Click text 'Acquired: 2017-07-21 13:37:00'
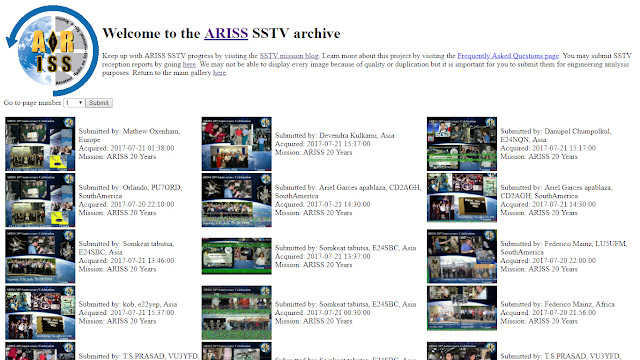 (x=322, y=256)
